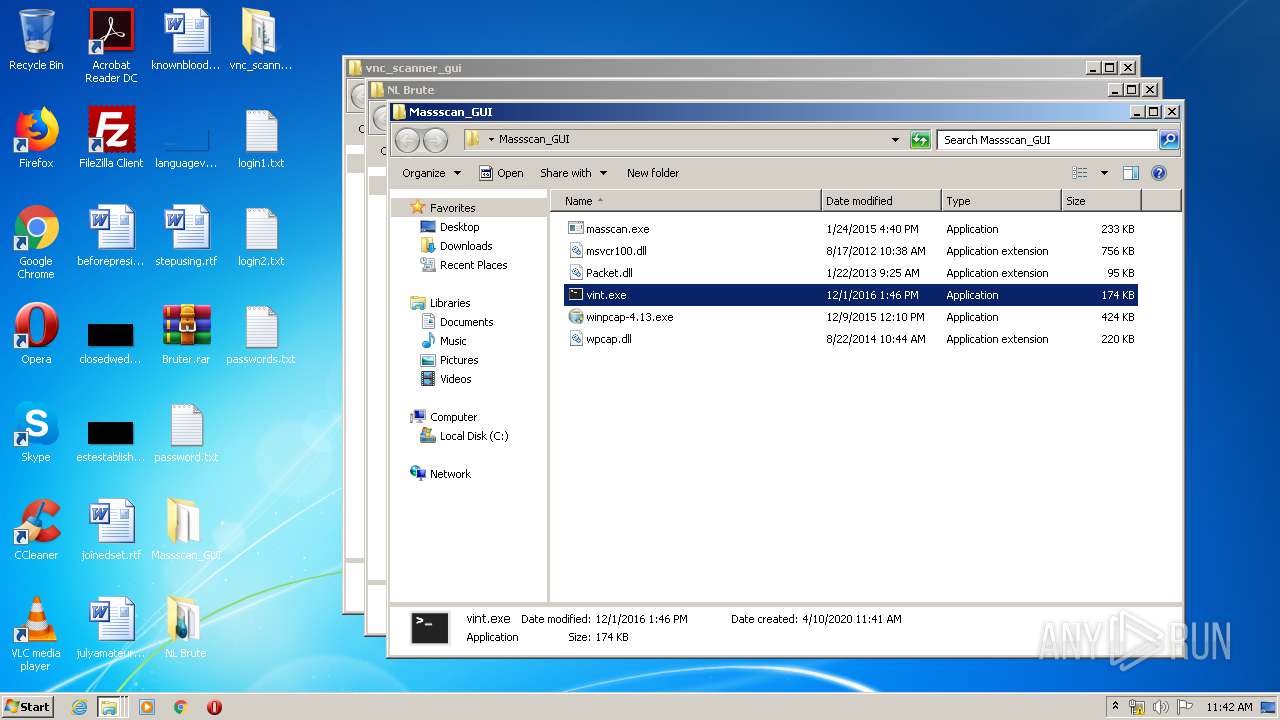Viewport: 1280px width, 720px height.
Task: Toggle the preview pane button
Action: (x=1131, y=173)
